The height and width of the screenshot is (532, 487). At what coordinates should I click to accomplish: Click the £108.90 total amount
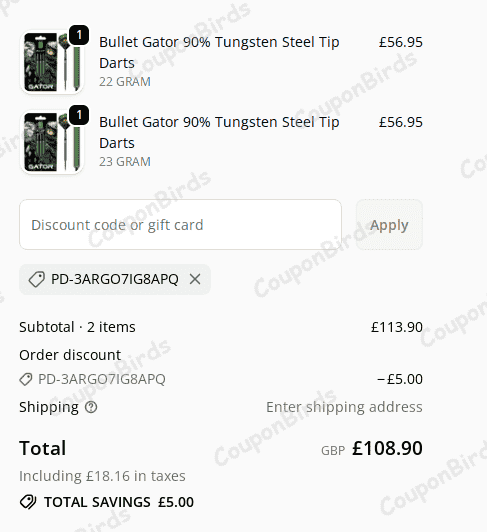click(x=387, y=448)
